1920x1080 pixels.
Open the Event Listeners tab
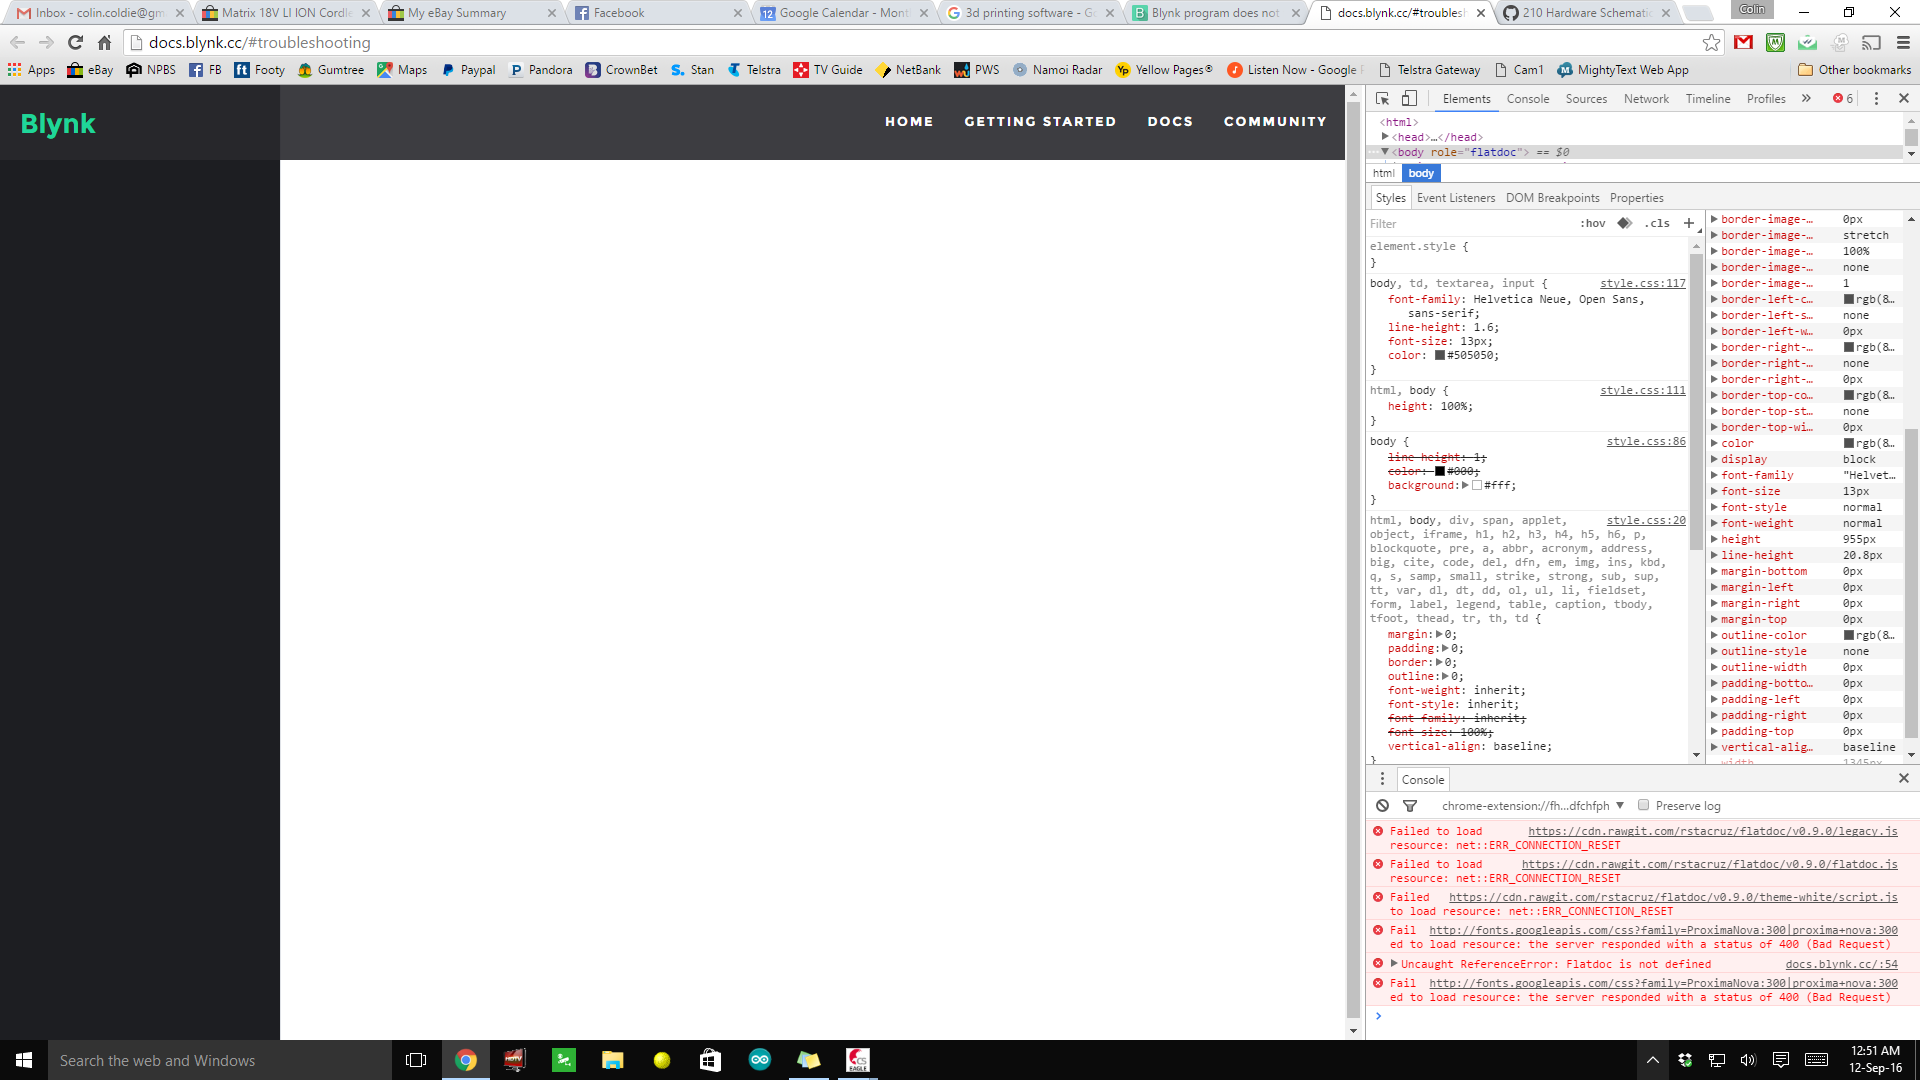[1455, 198]
